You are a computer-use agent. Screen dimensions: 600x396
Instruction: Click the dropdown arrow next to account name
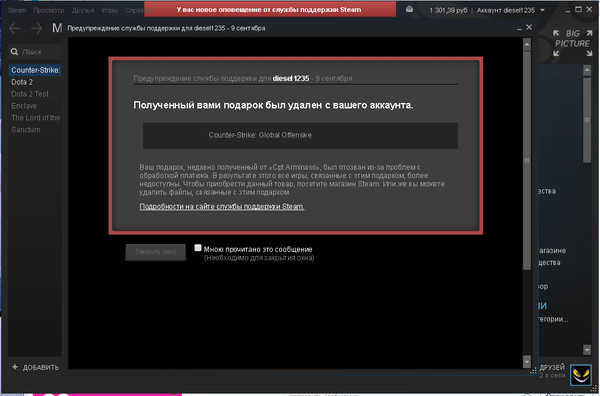point(542,10)
